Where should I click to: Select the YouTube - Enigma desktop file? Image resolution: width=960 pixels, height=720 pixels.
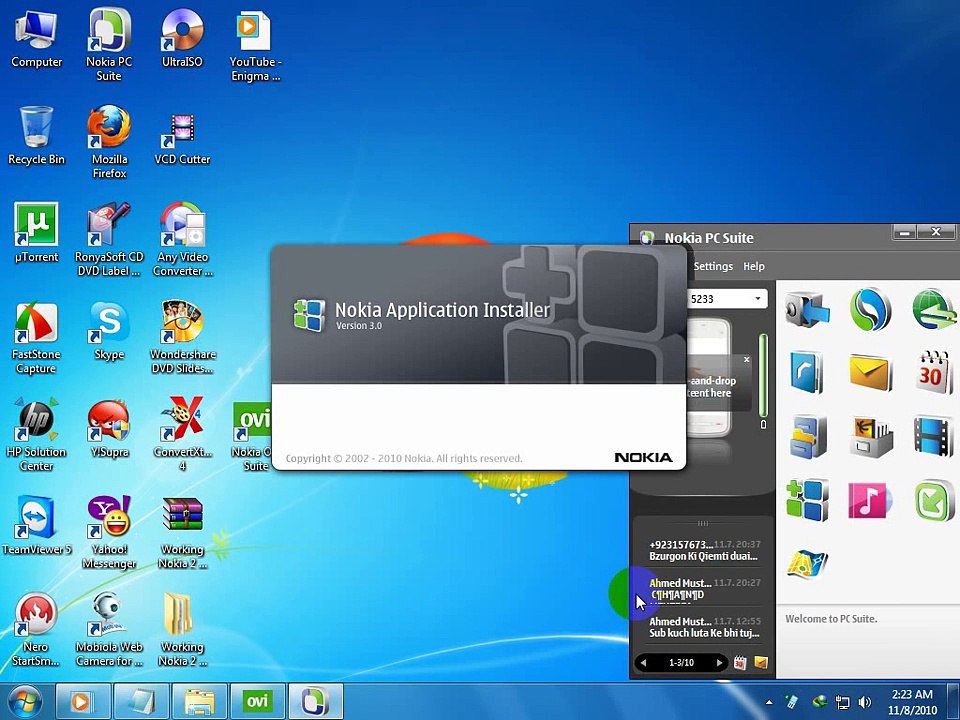pos(255,47)
